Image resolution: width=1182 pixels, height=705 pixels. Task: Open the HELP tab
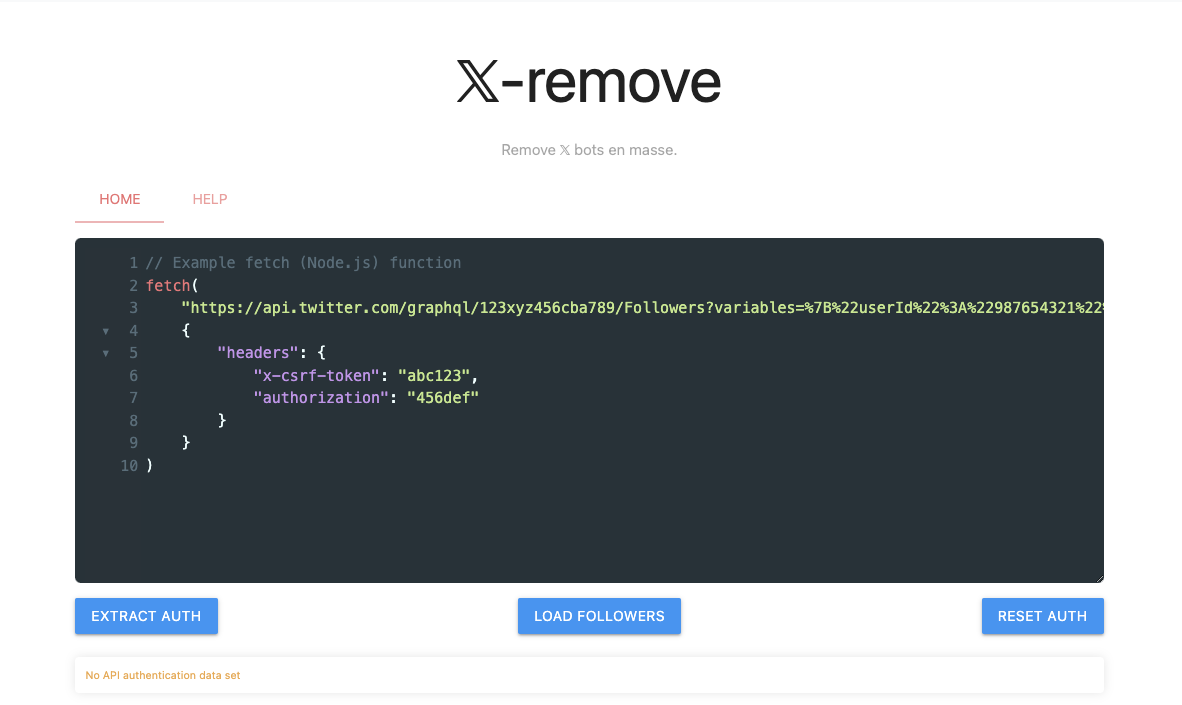[x=210, y=199]
